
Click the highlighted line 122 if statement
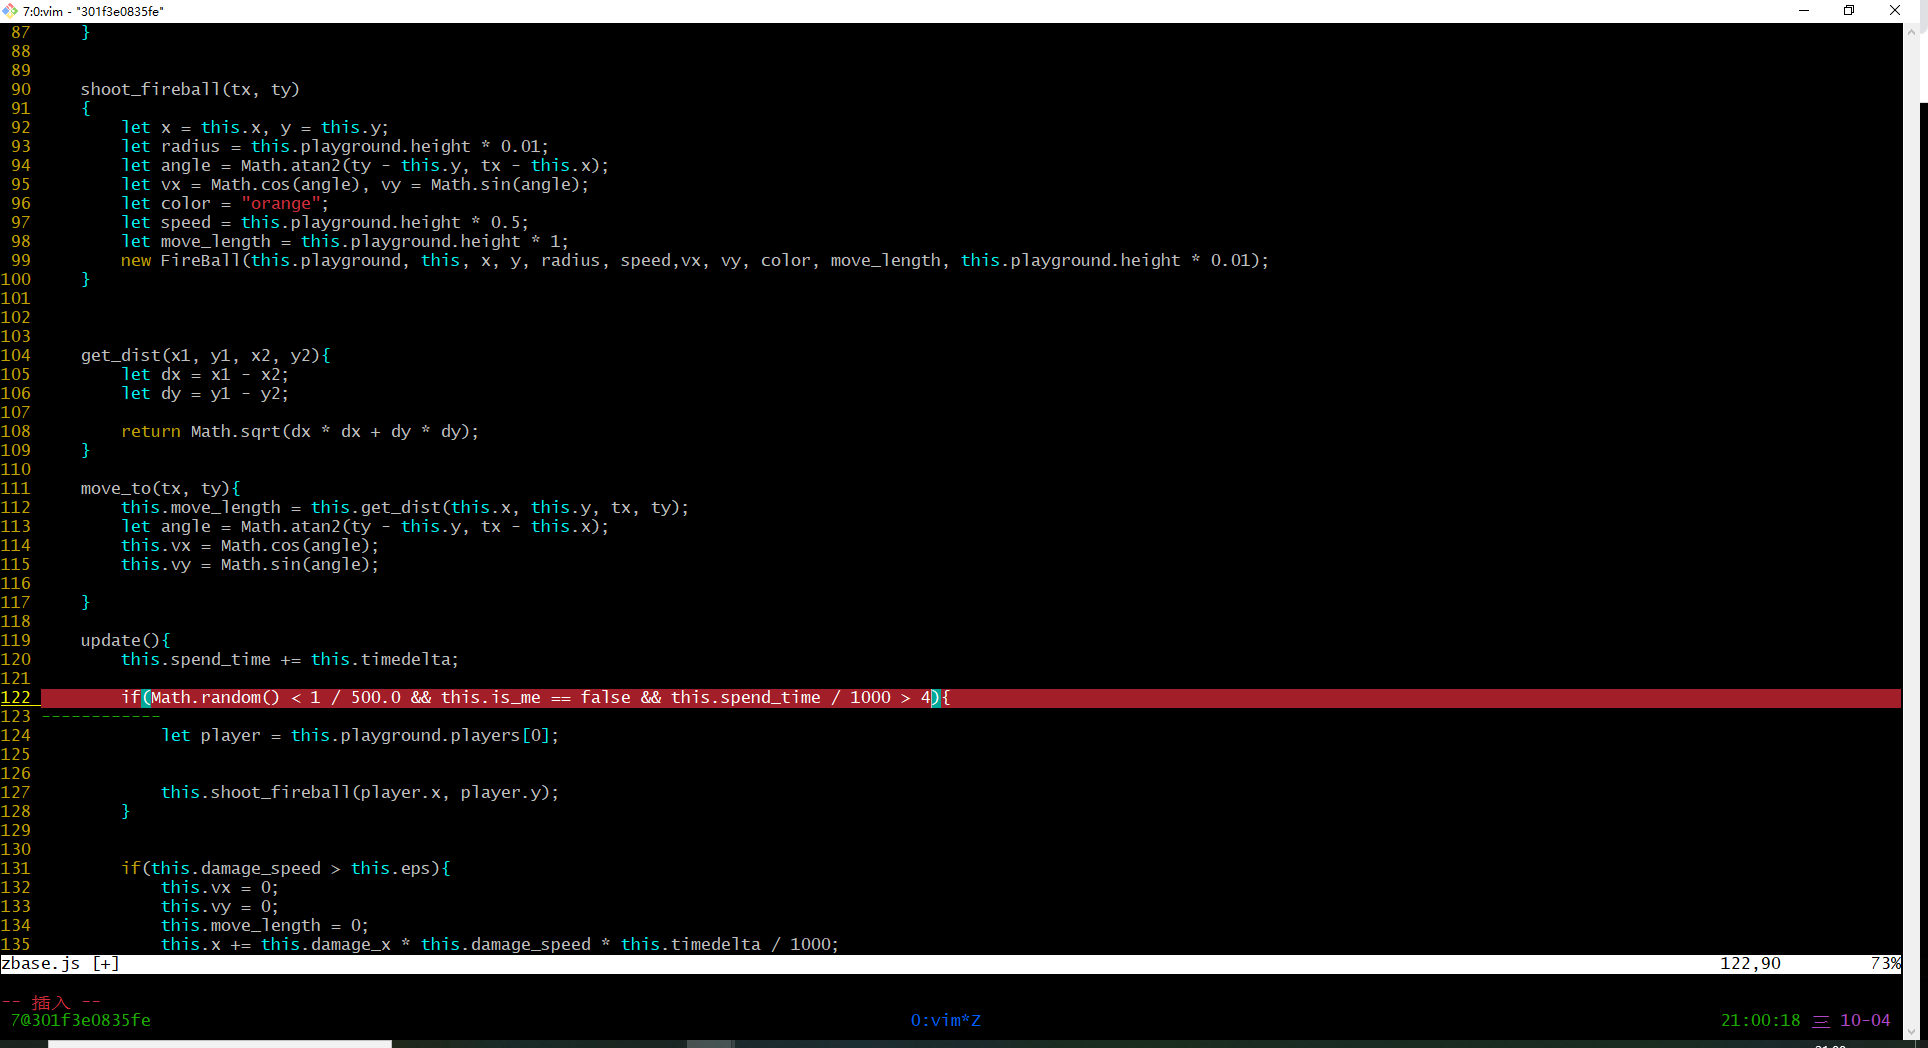(x=535, y=697)
